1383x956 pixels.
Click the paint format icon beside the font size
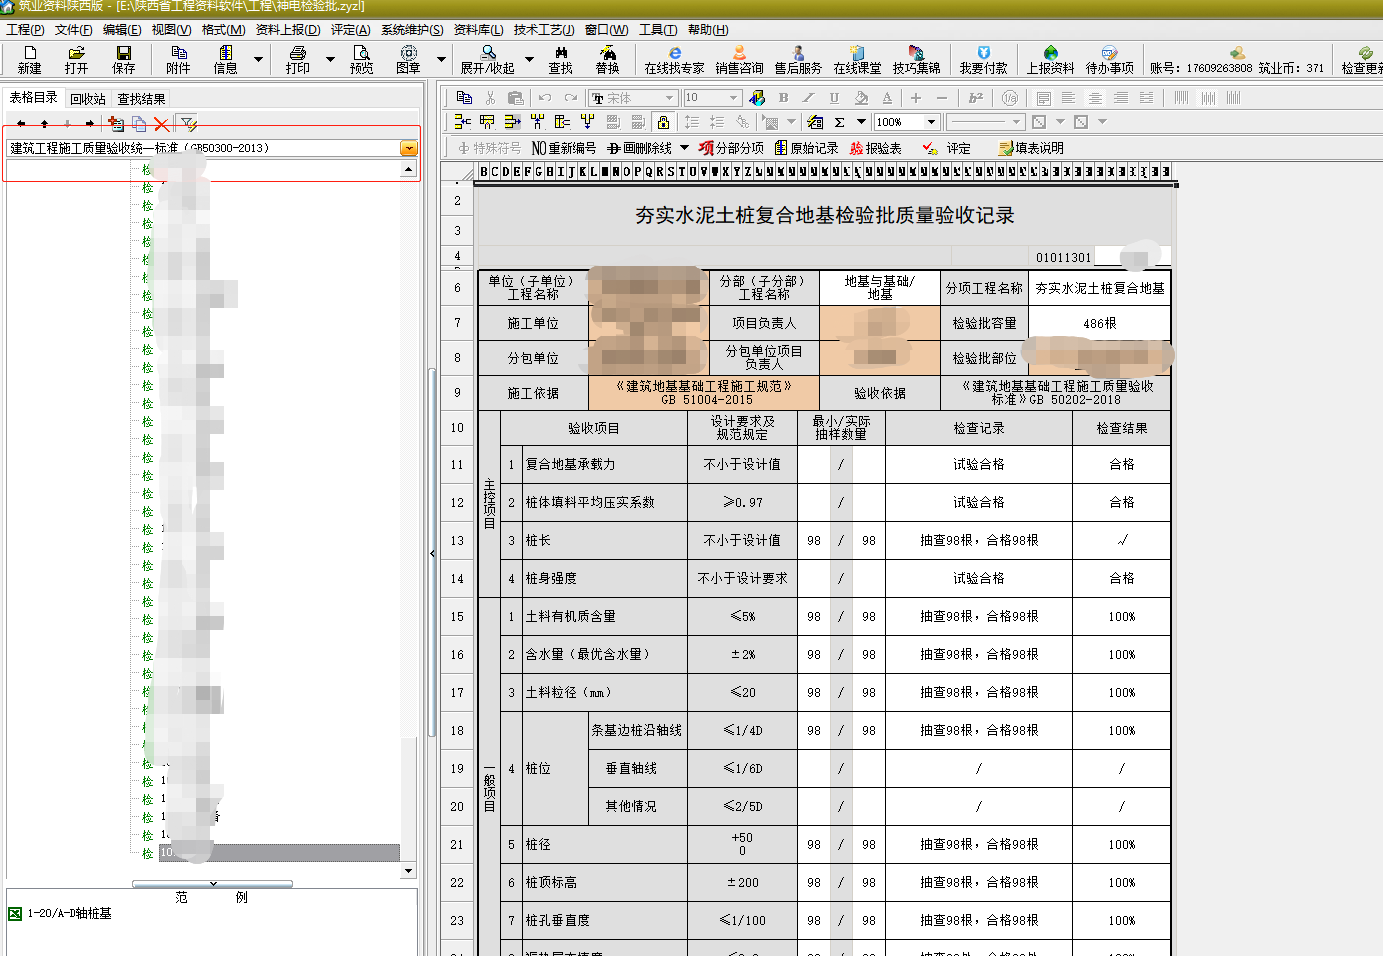(757, 97)
